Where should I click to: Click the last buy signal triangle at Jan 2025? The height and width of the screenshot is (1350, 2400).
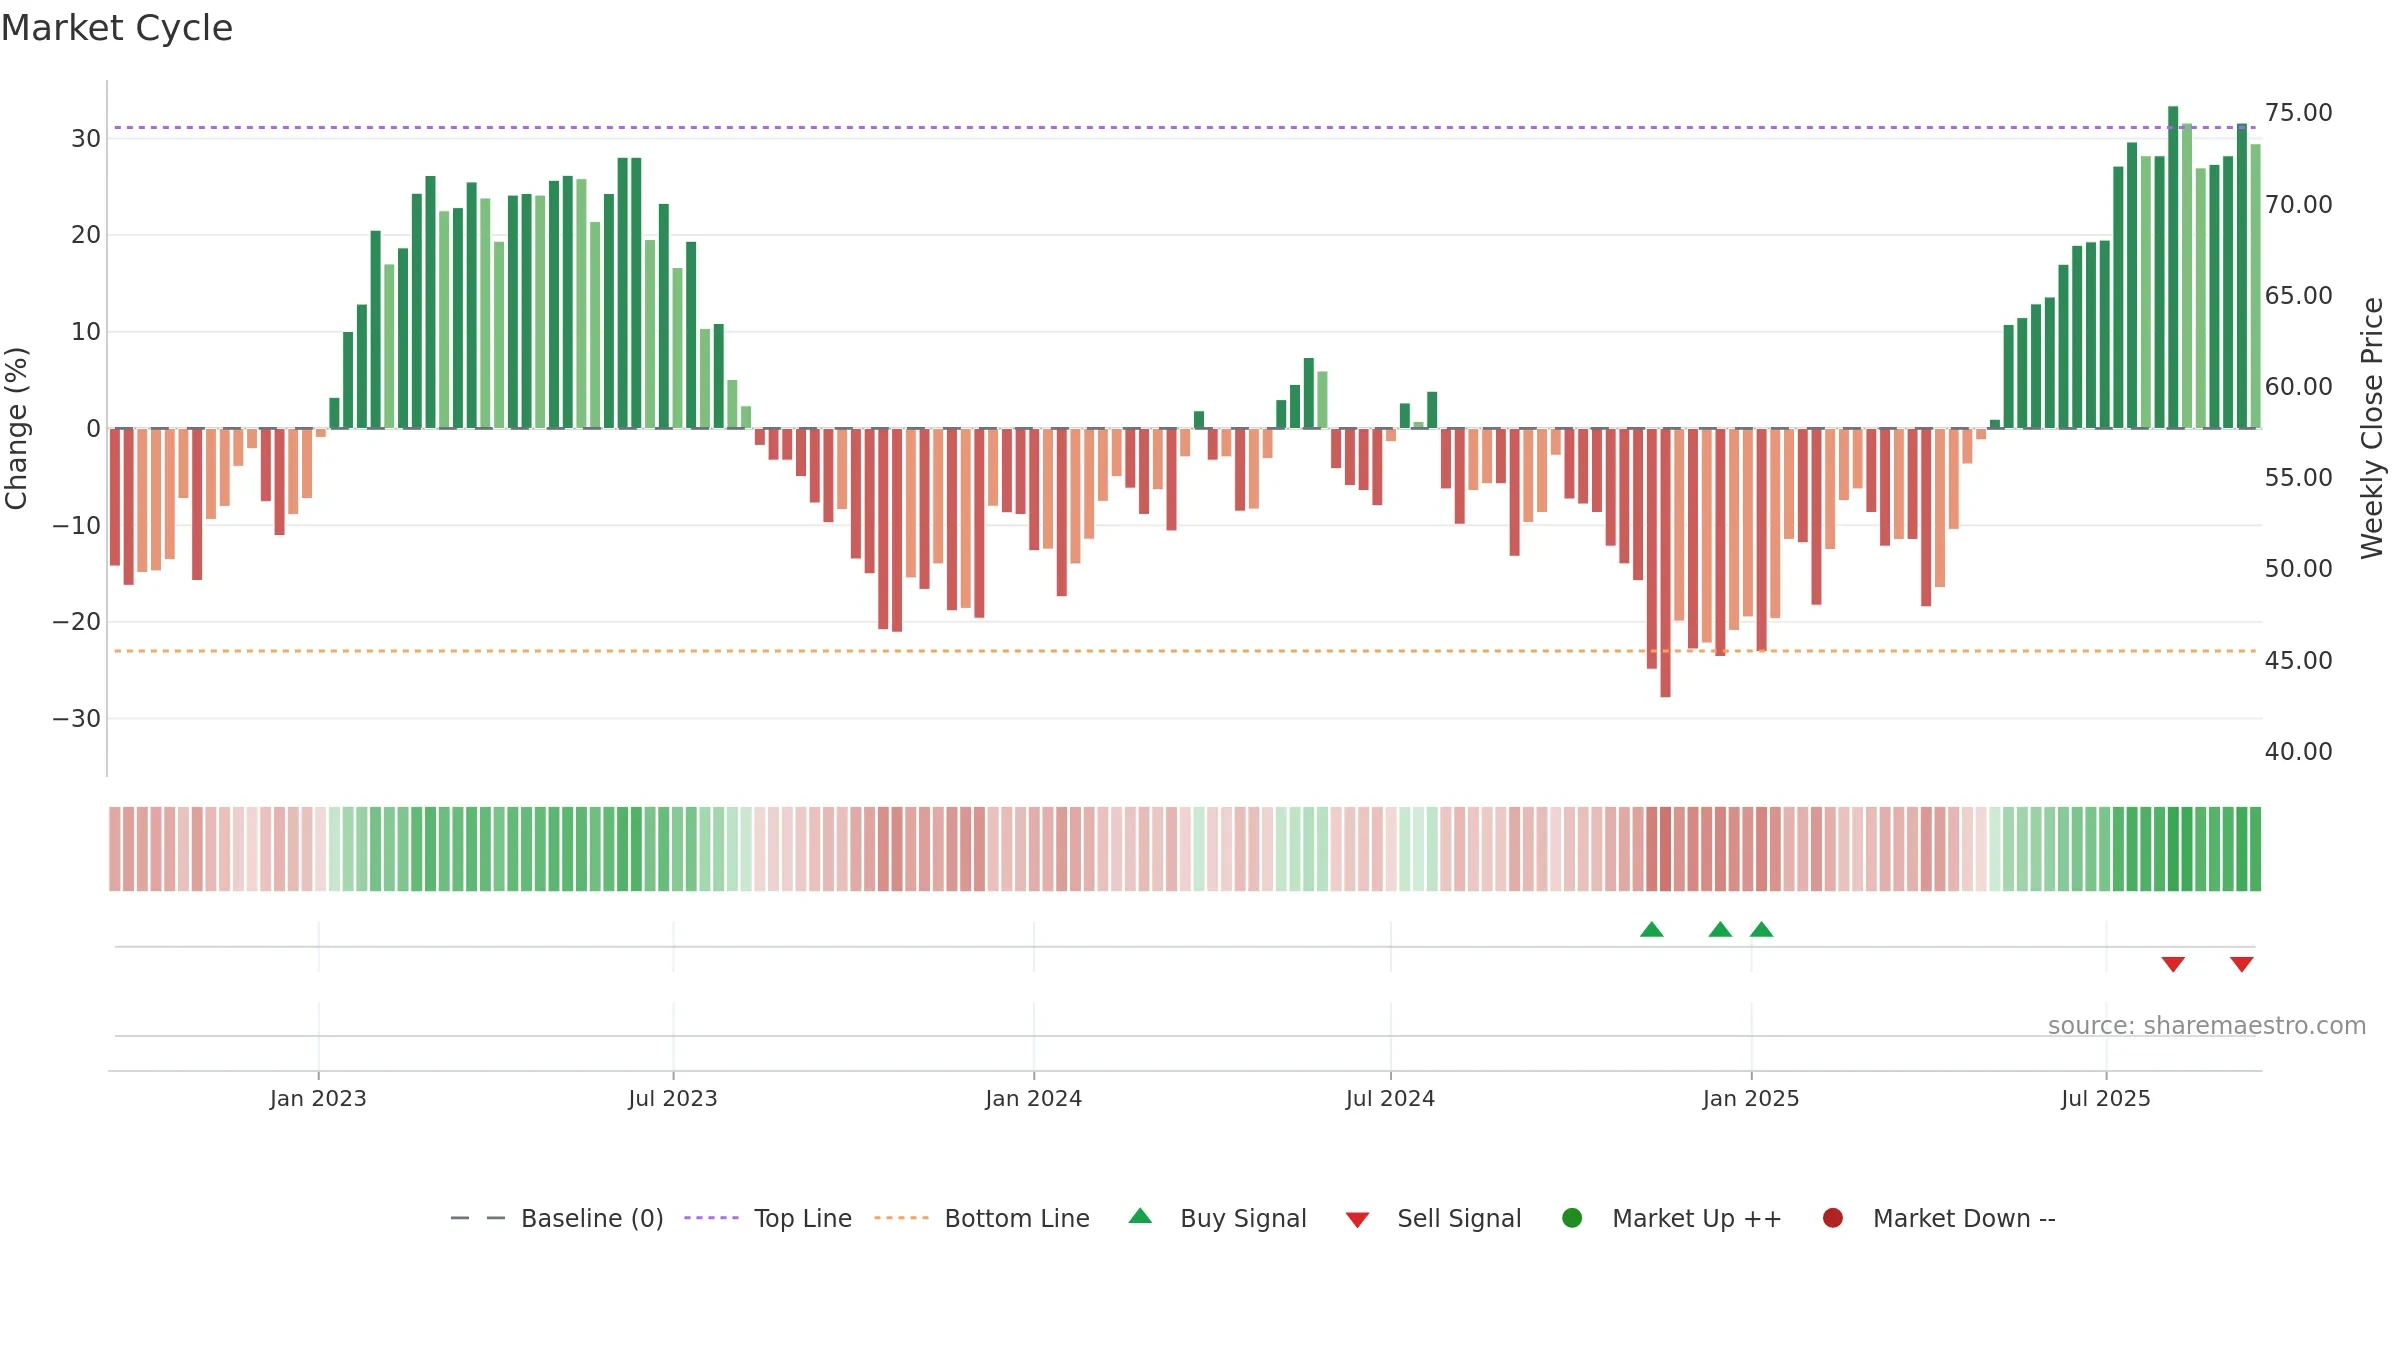click(x=1762, y=929)
